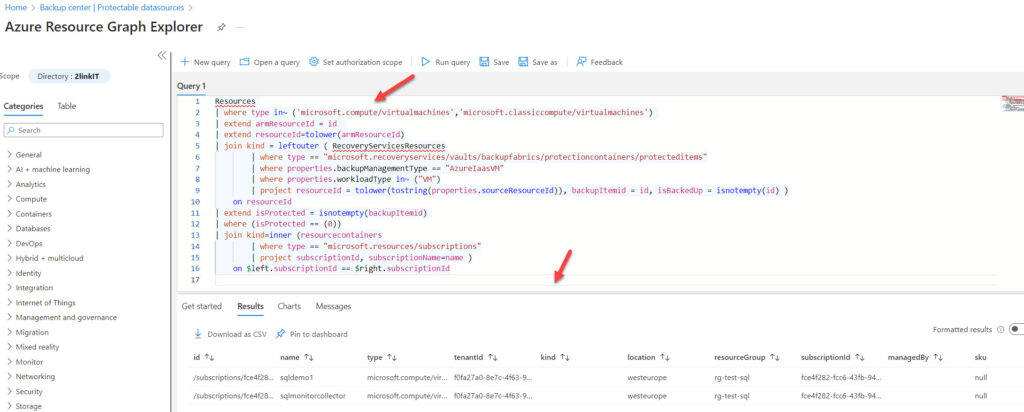Image resolution: width=1024 pixels, height=412 pixels.
Task: Sort results by the managedBy column
Action: (938, 357)
